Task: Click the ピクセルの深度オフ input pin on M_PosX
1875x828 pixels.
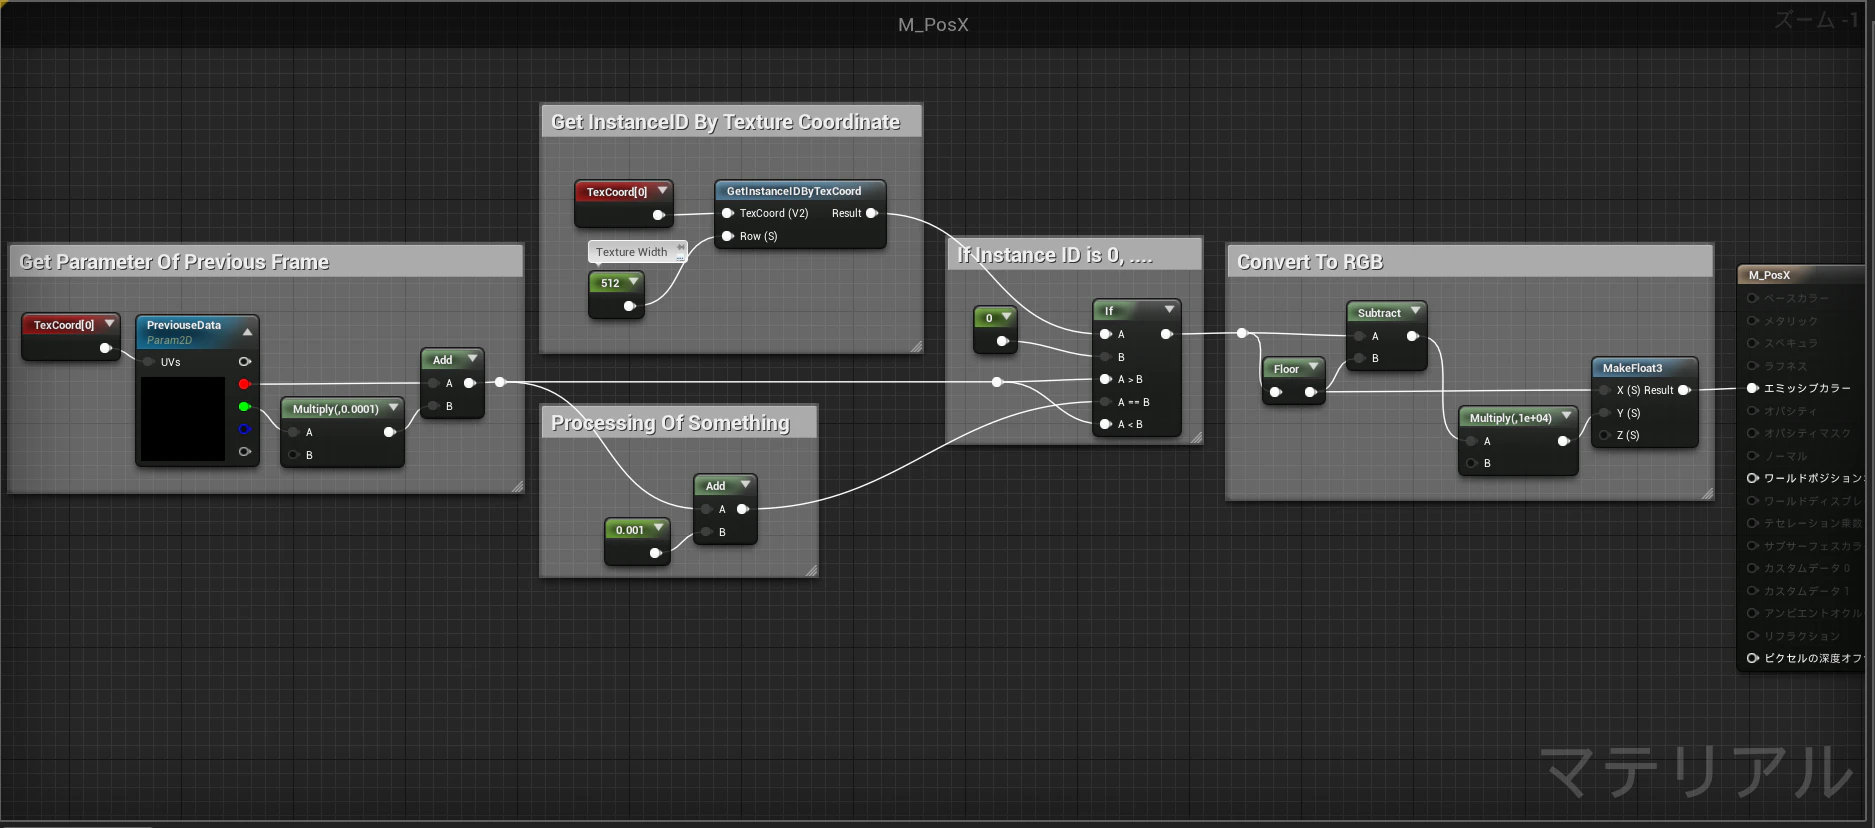Action: click(x=1753, y=658)
